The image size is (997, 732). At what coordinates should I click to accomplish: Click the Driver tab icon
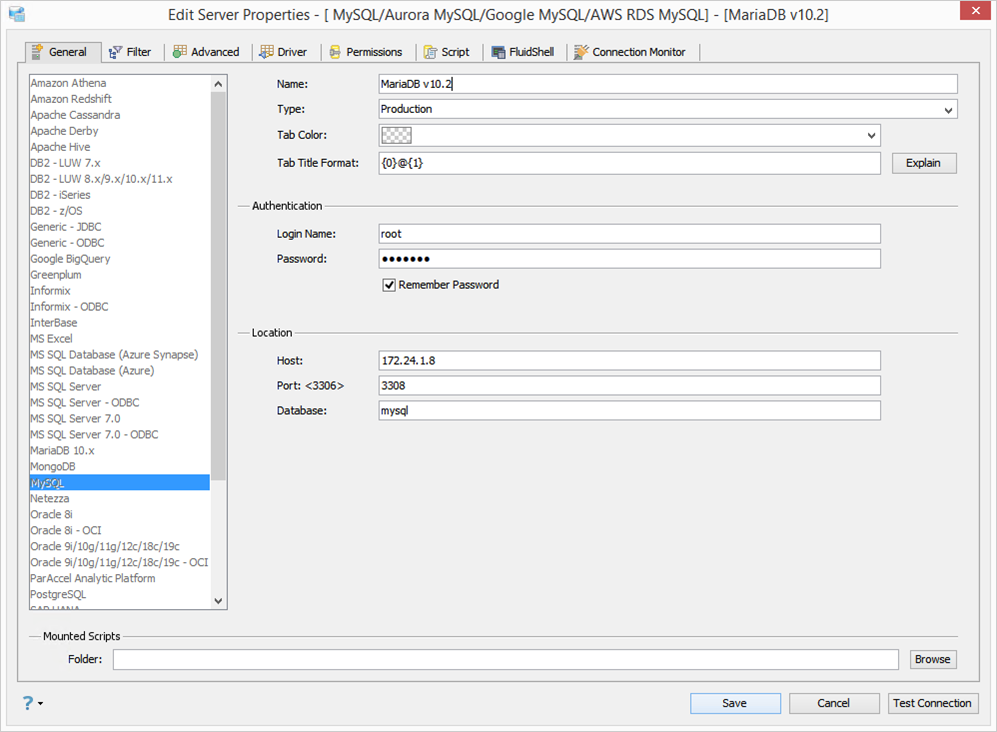coord(267,52)
